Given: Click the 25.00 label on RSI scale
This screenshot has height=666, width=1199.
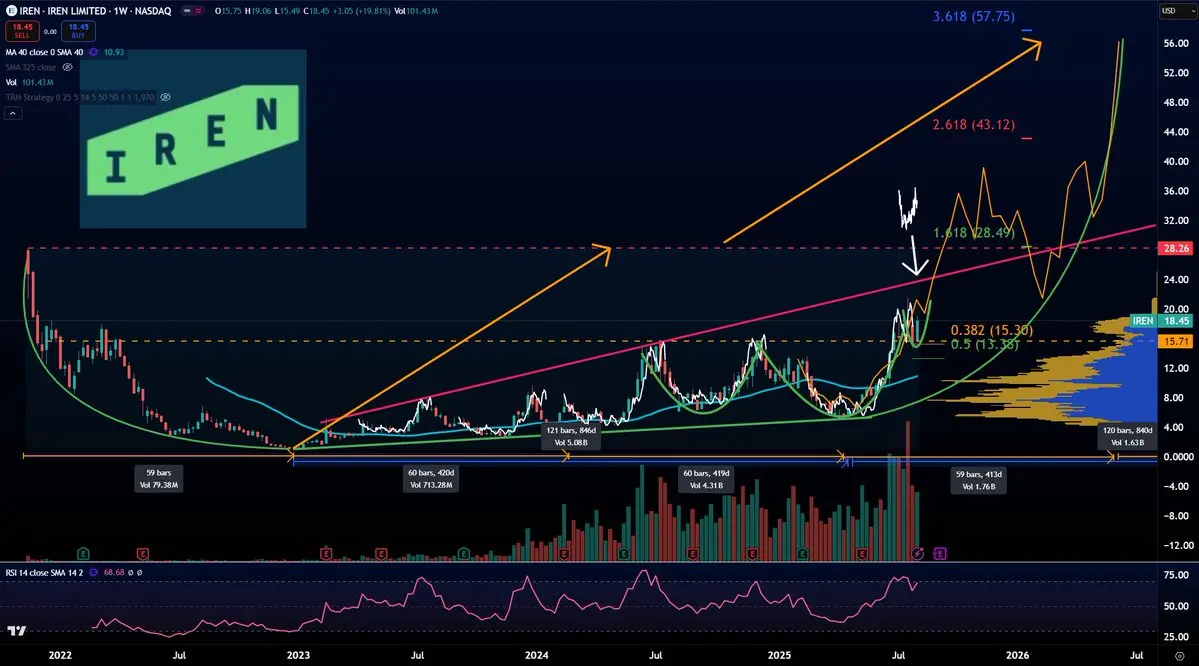Looking at the screenshot, I should click(x=1176, y=637).
